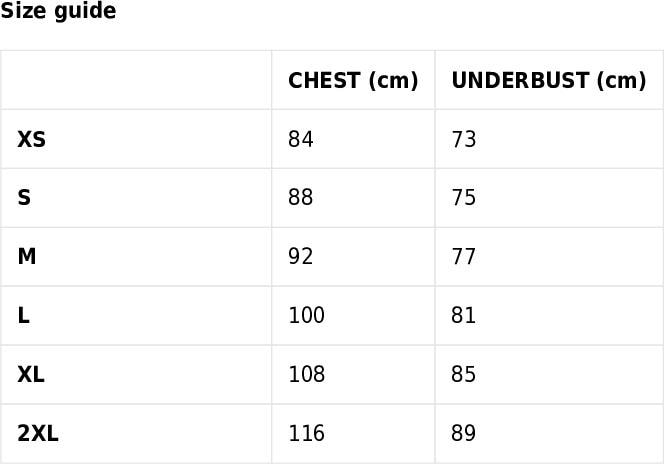
Task: Select underbust value 73 for XS
Action: [x=464, y=139]
